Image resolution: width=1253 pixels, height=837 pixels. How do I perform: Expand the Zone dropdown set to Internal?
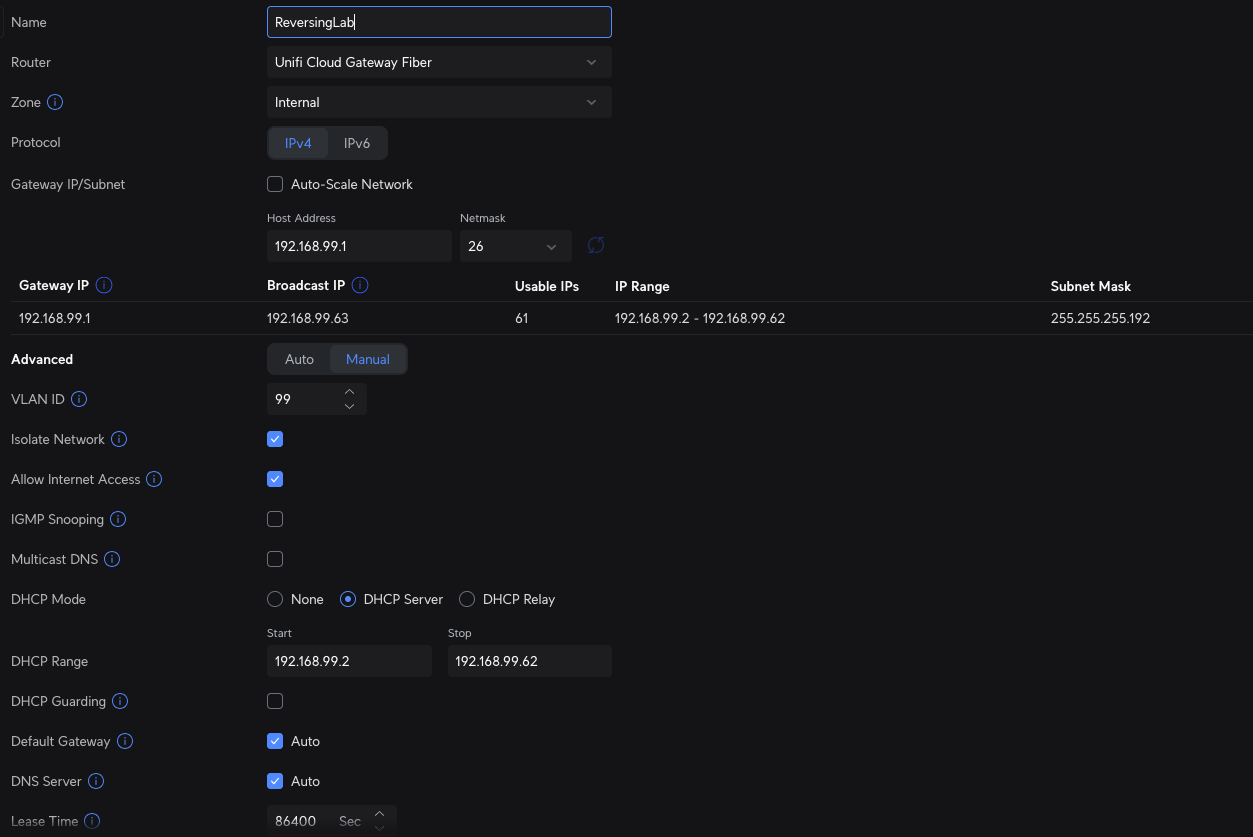439,102
